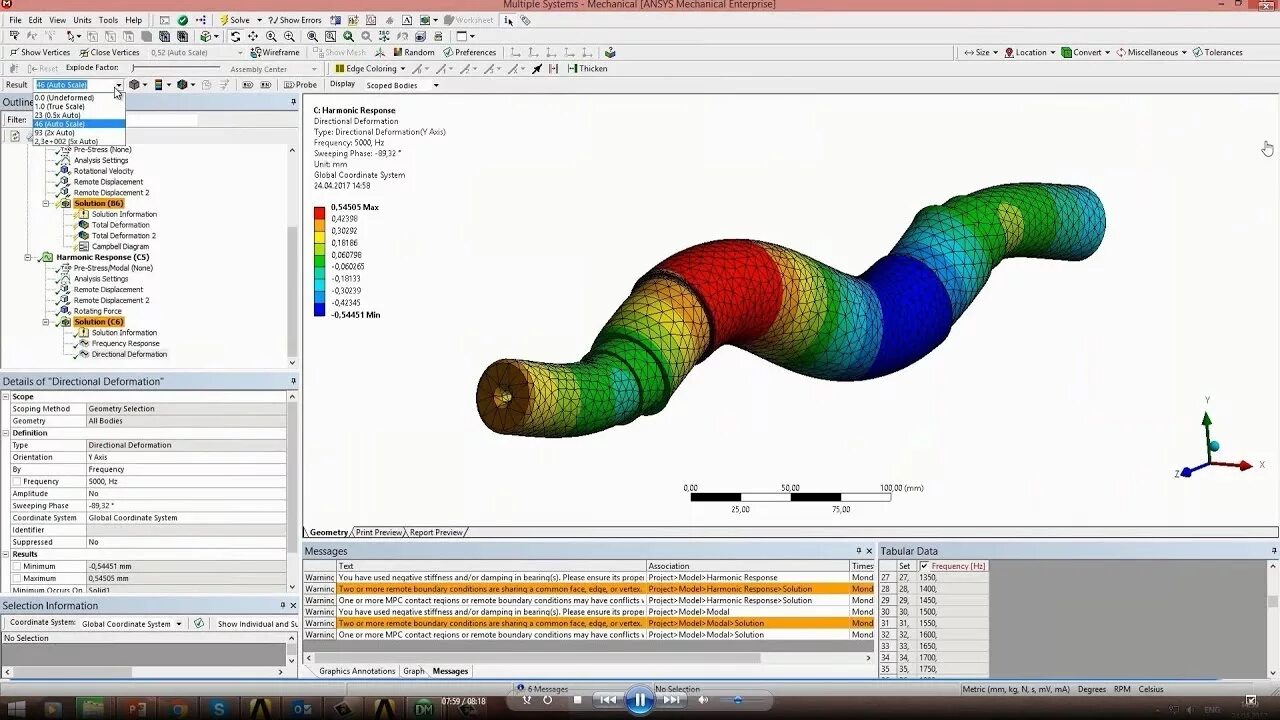
Task: Click the Solve lightning icon
Action: tap(223, 20)
